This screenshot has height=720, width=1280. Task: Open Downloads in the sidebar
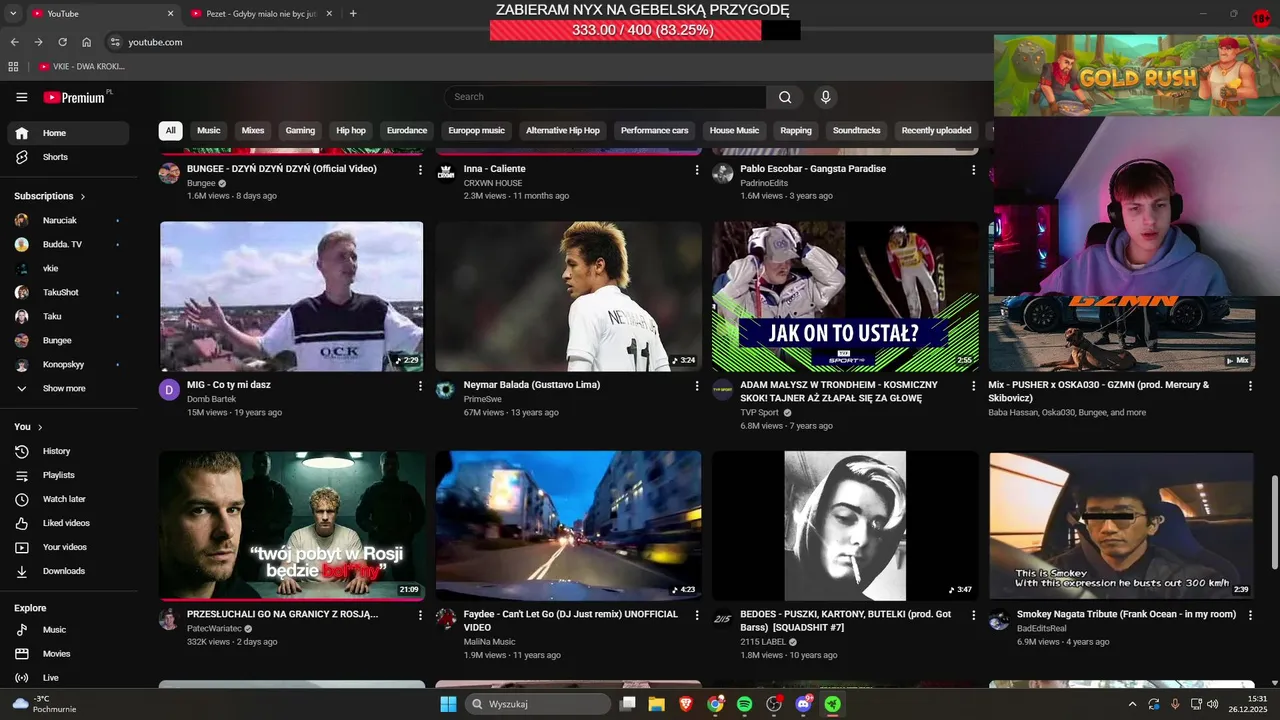point(68,571)
